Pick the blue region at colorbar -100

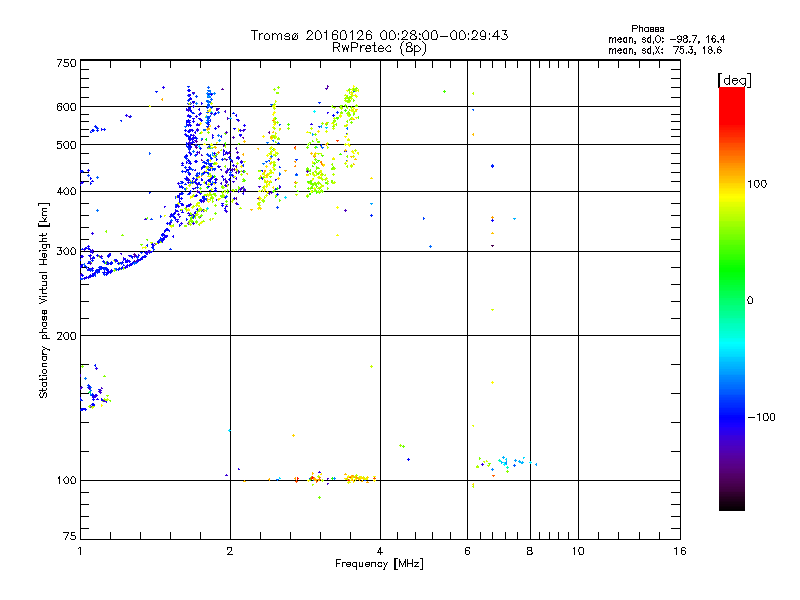click(731, 416)
